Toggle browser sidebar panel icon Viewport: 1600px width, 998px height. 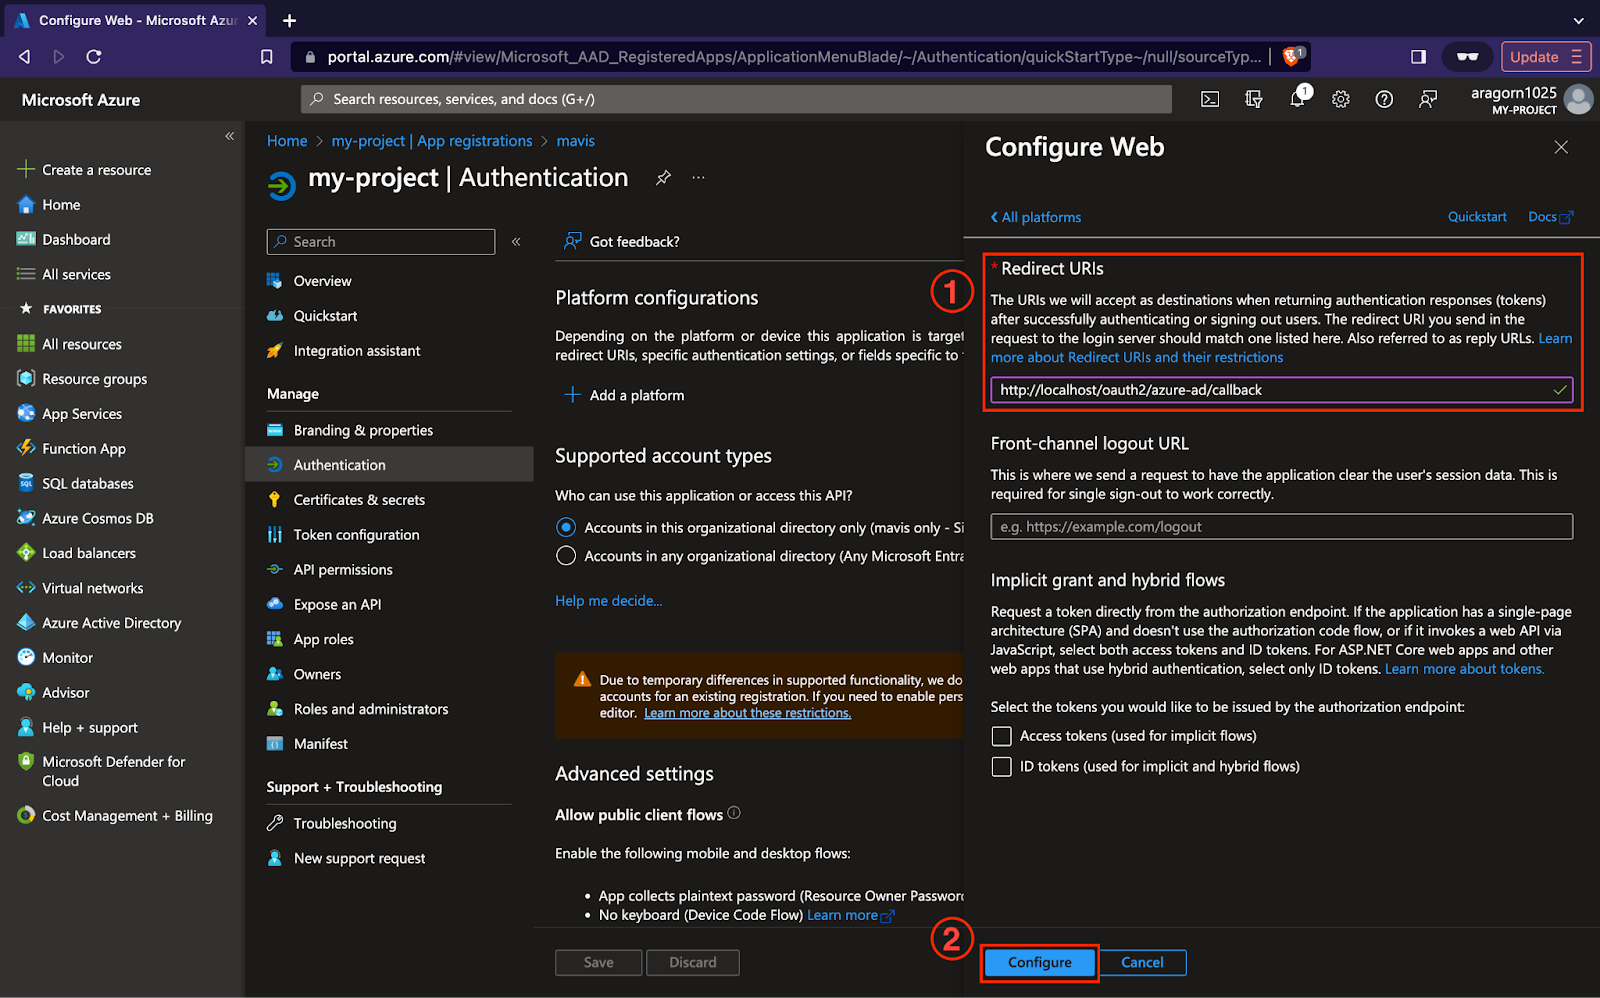coord(1418,57)
